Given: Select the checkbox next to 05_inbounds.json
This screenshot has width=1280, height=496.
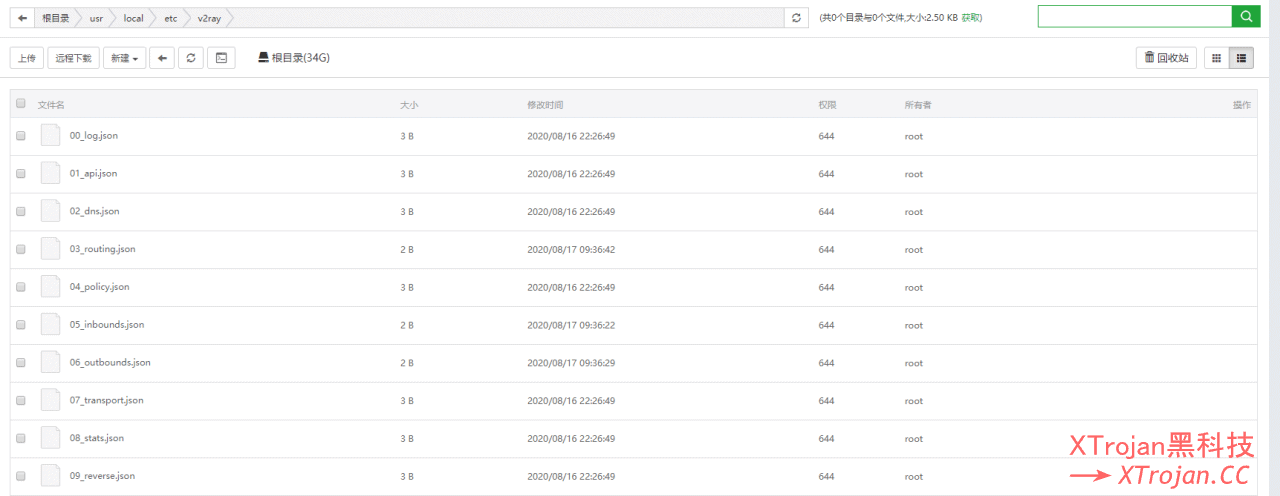Looking at the screenshot, I should pos(21,325).
